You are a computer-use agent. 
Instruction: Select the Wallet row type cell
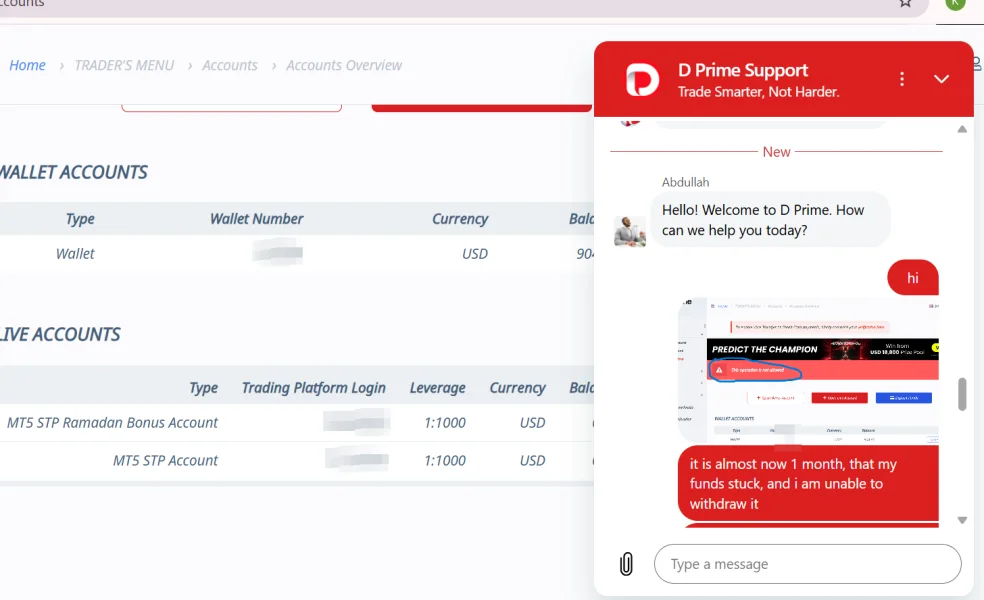click(x=75, y=254)
